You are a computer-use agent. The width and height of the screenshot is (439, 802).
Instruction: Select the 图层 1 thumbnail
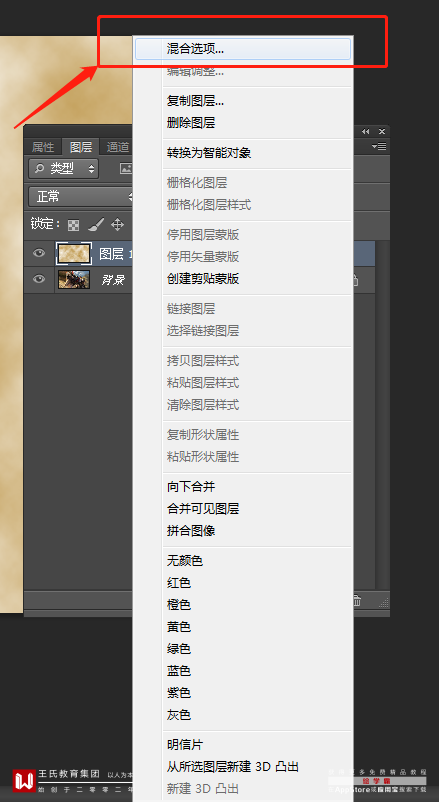pyautogui.click(x=74, y=254)
